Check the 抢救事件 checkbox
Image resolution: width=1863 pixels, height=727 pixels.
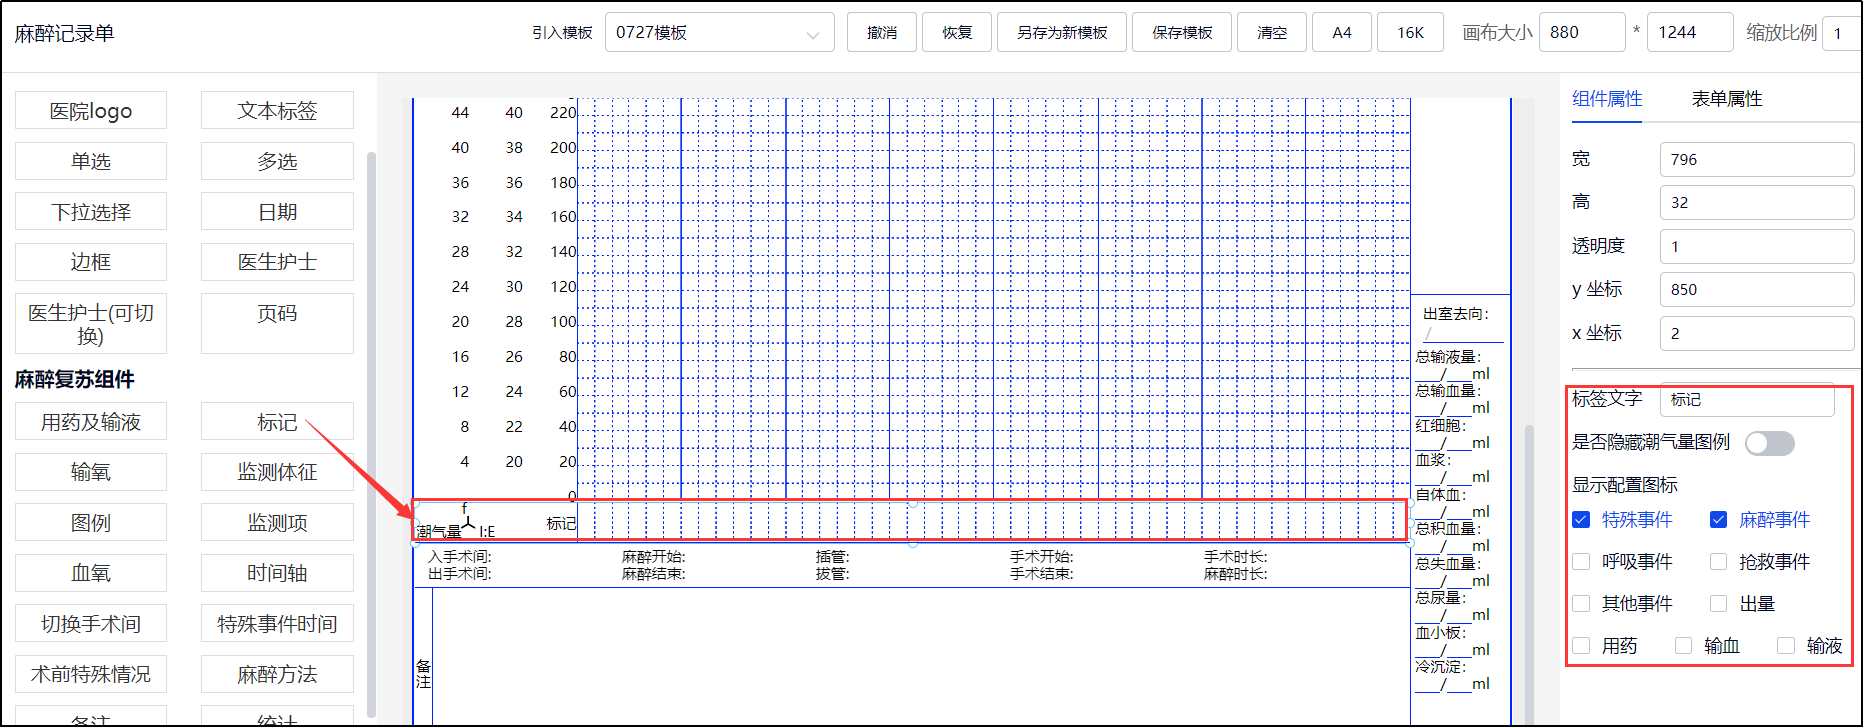pos(1718,562)
